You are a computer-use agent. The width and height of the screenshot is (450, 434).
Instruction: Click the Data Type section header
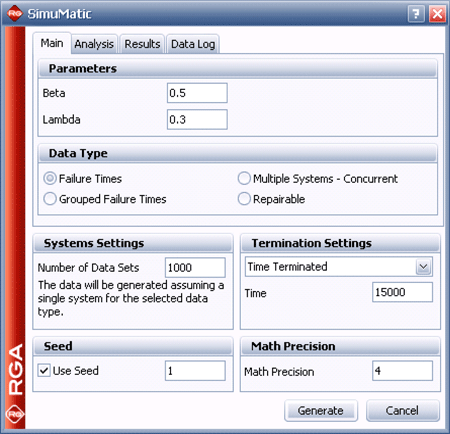click(238, 153)
